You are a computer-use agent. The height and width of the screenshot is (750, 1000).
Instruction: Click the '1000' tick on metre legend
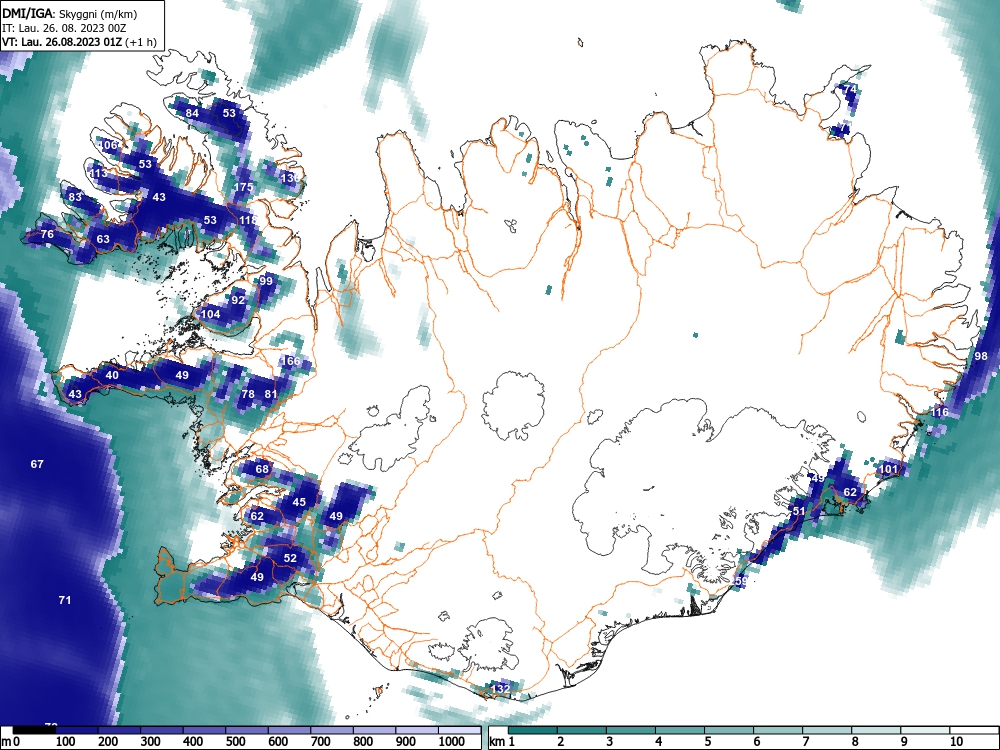tap(452, 741)
